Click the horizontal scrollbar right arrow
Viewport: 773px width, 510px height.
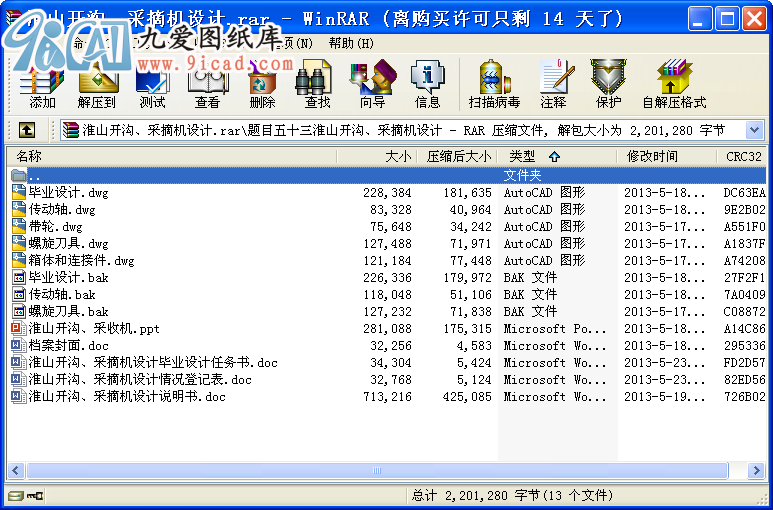click(756, 470)
